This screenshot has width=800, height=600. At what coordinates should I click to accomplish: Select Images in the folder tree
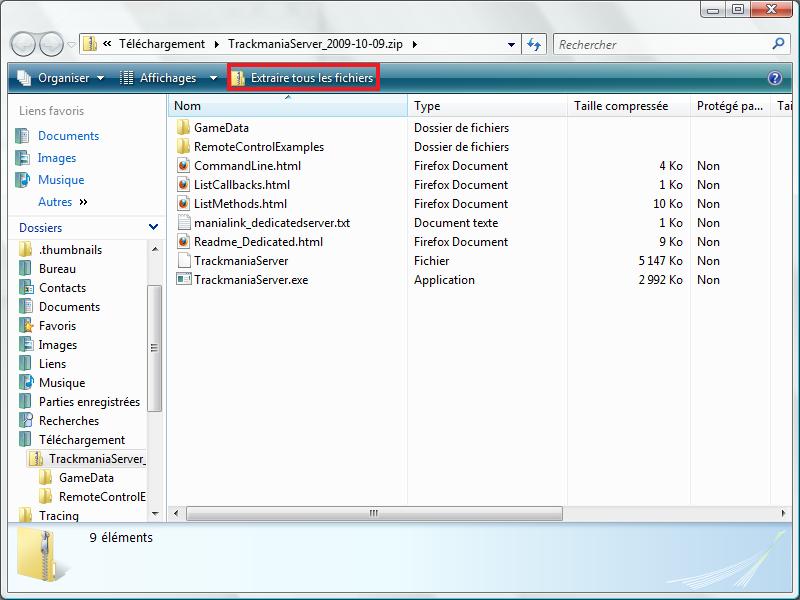pyautogui.click(x=58, y=345)
